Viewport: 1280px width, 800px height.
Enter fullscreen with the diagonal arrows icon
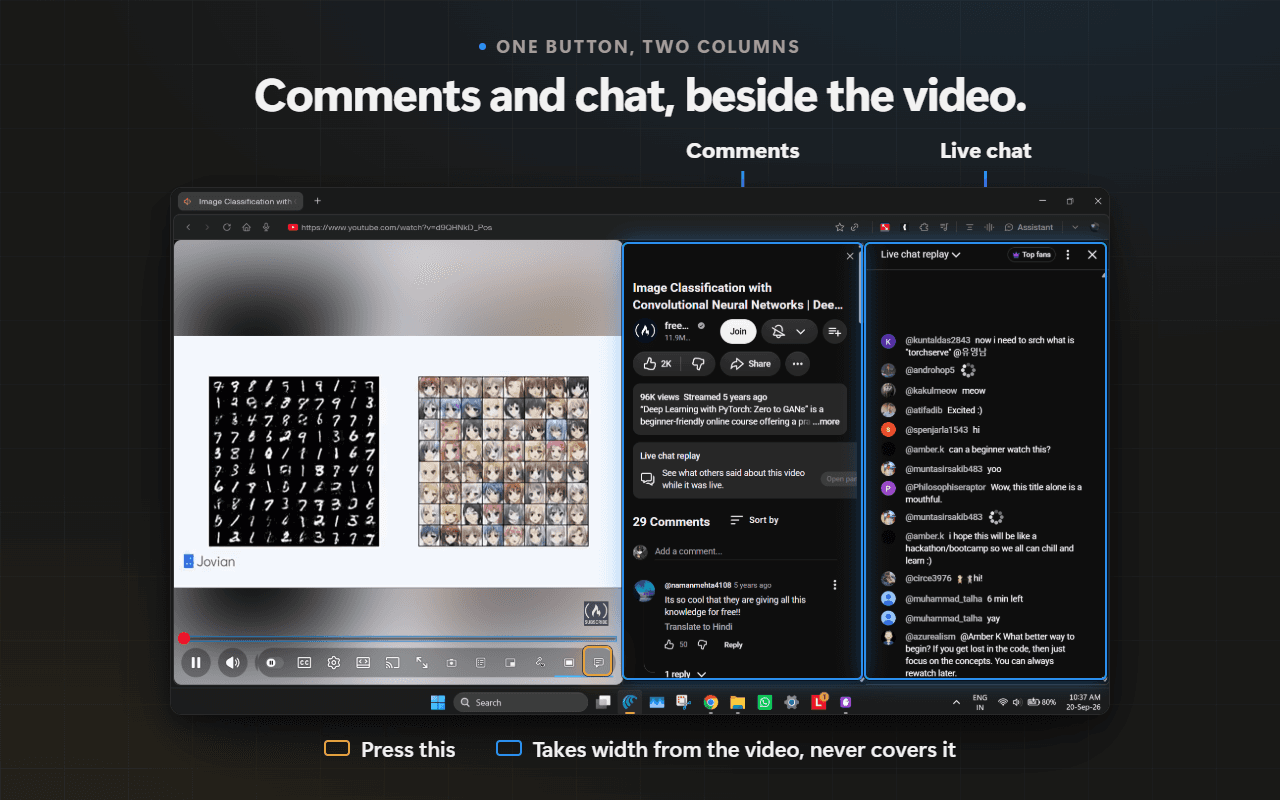click(422, 662)
